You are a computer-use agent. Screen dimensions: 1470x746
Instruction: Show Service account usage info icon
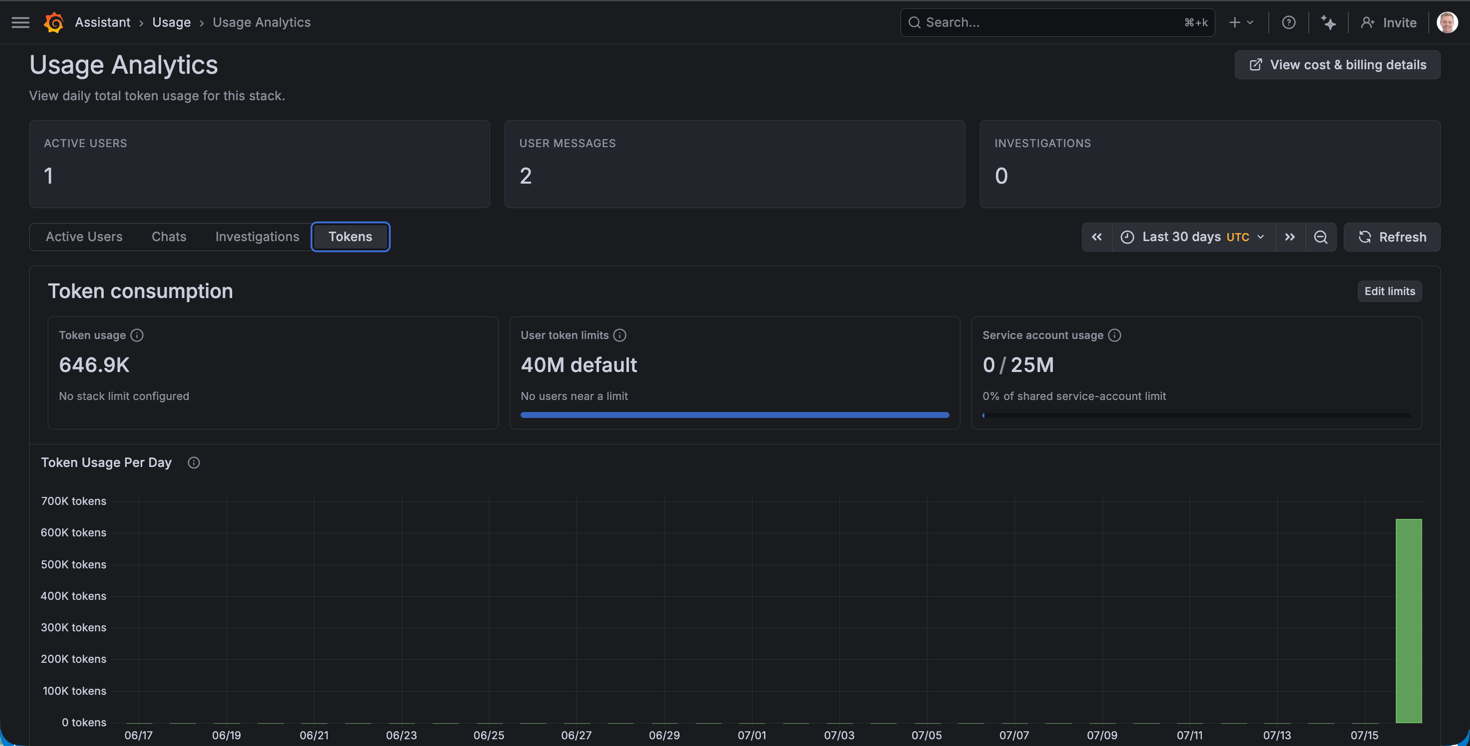point(1115,335)
